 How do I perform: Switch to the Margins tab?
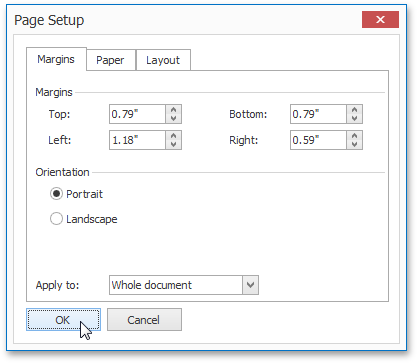point(56,59)
